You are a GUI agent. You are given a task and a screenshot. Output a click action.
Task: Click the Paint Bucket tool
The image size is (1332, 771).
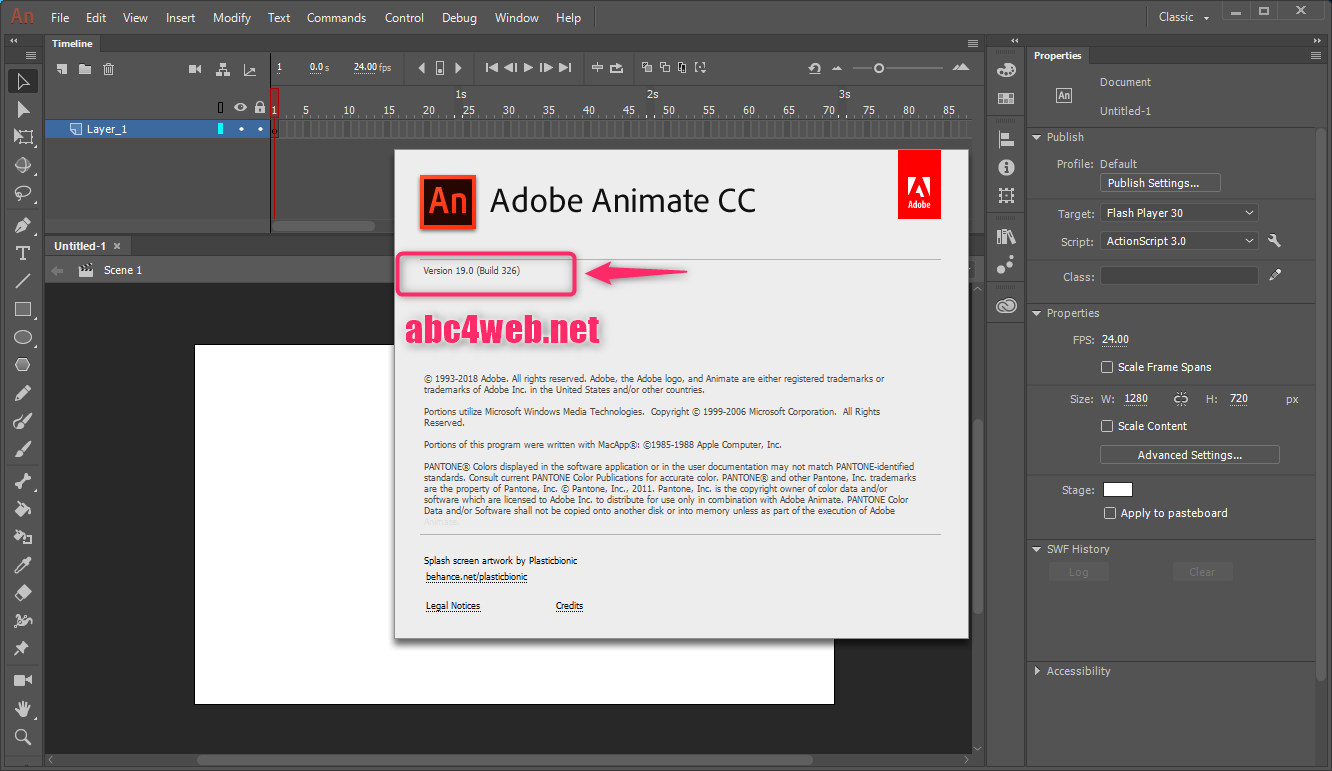click(x=22, y=509)
